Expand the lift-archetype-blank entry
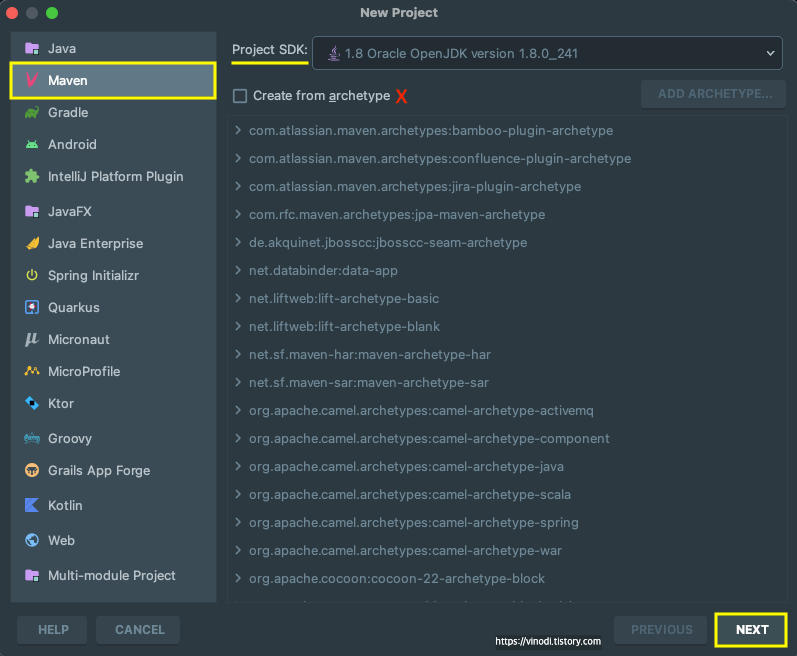 [x=238, y=326]
